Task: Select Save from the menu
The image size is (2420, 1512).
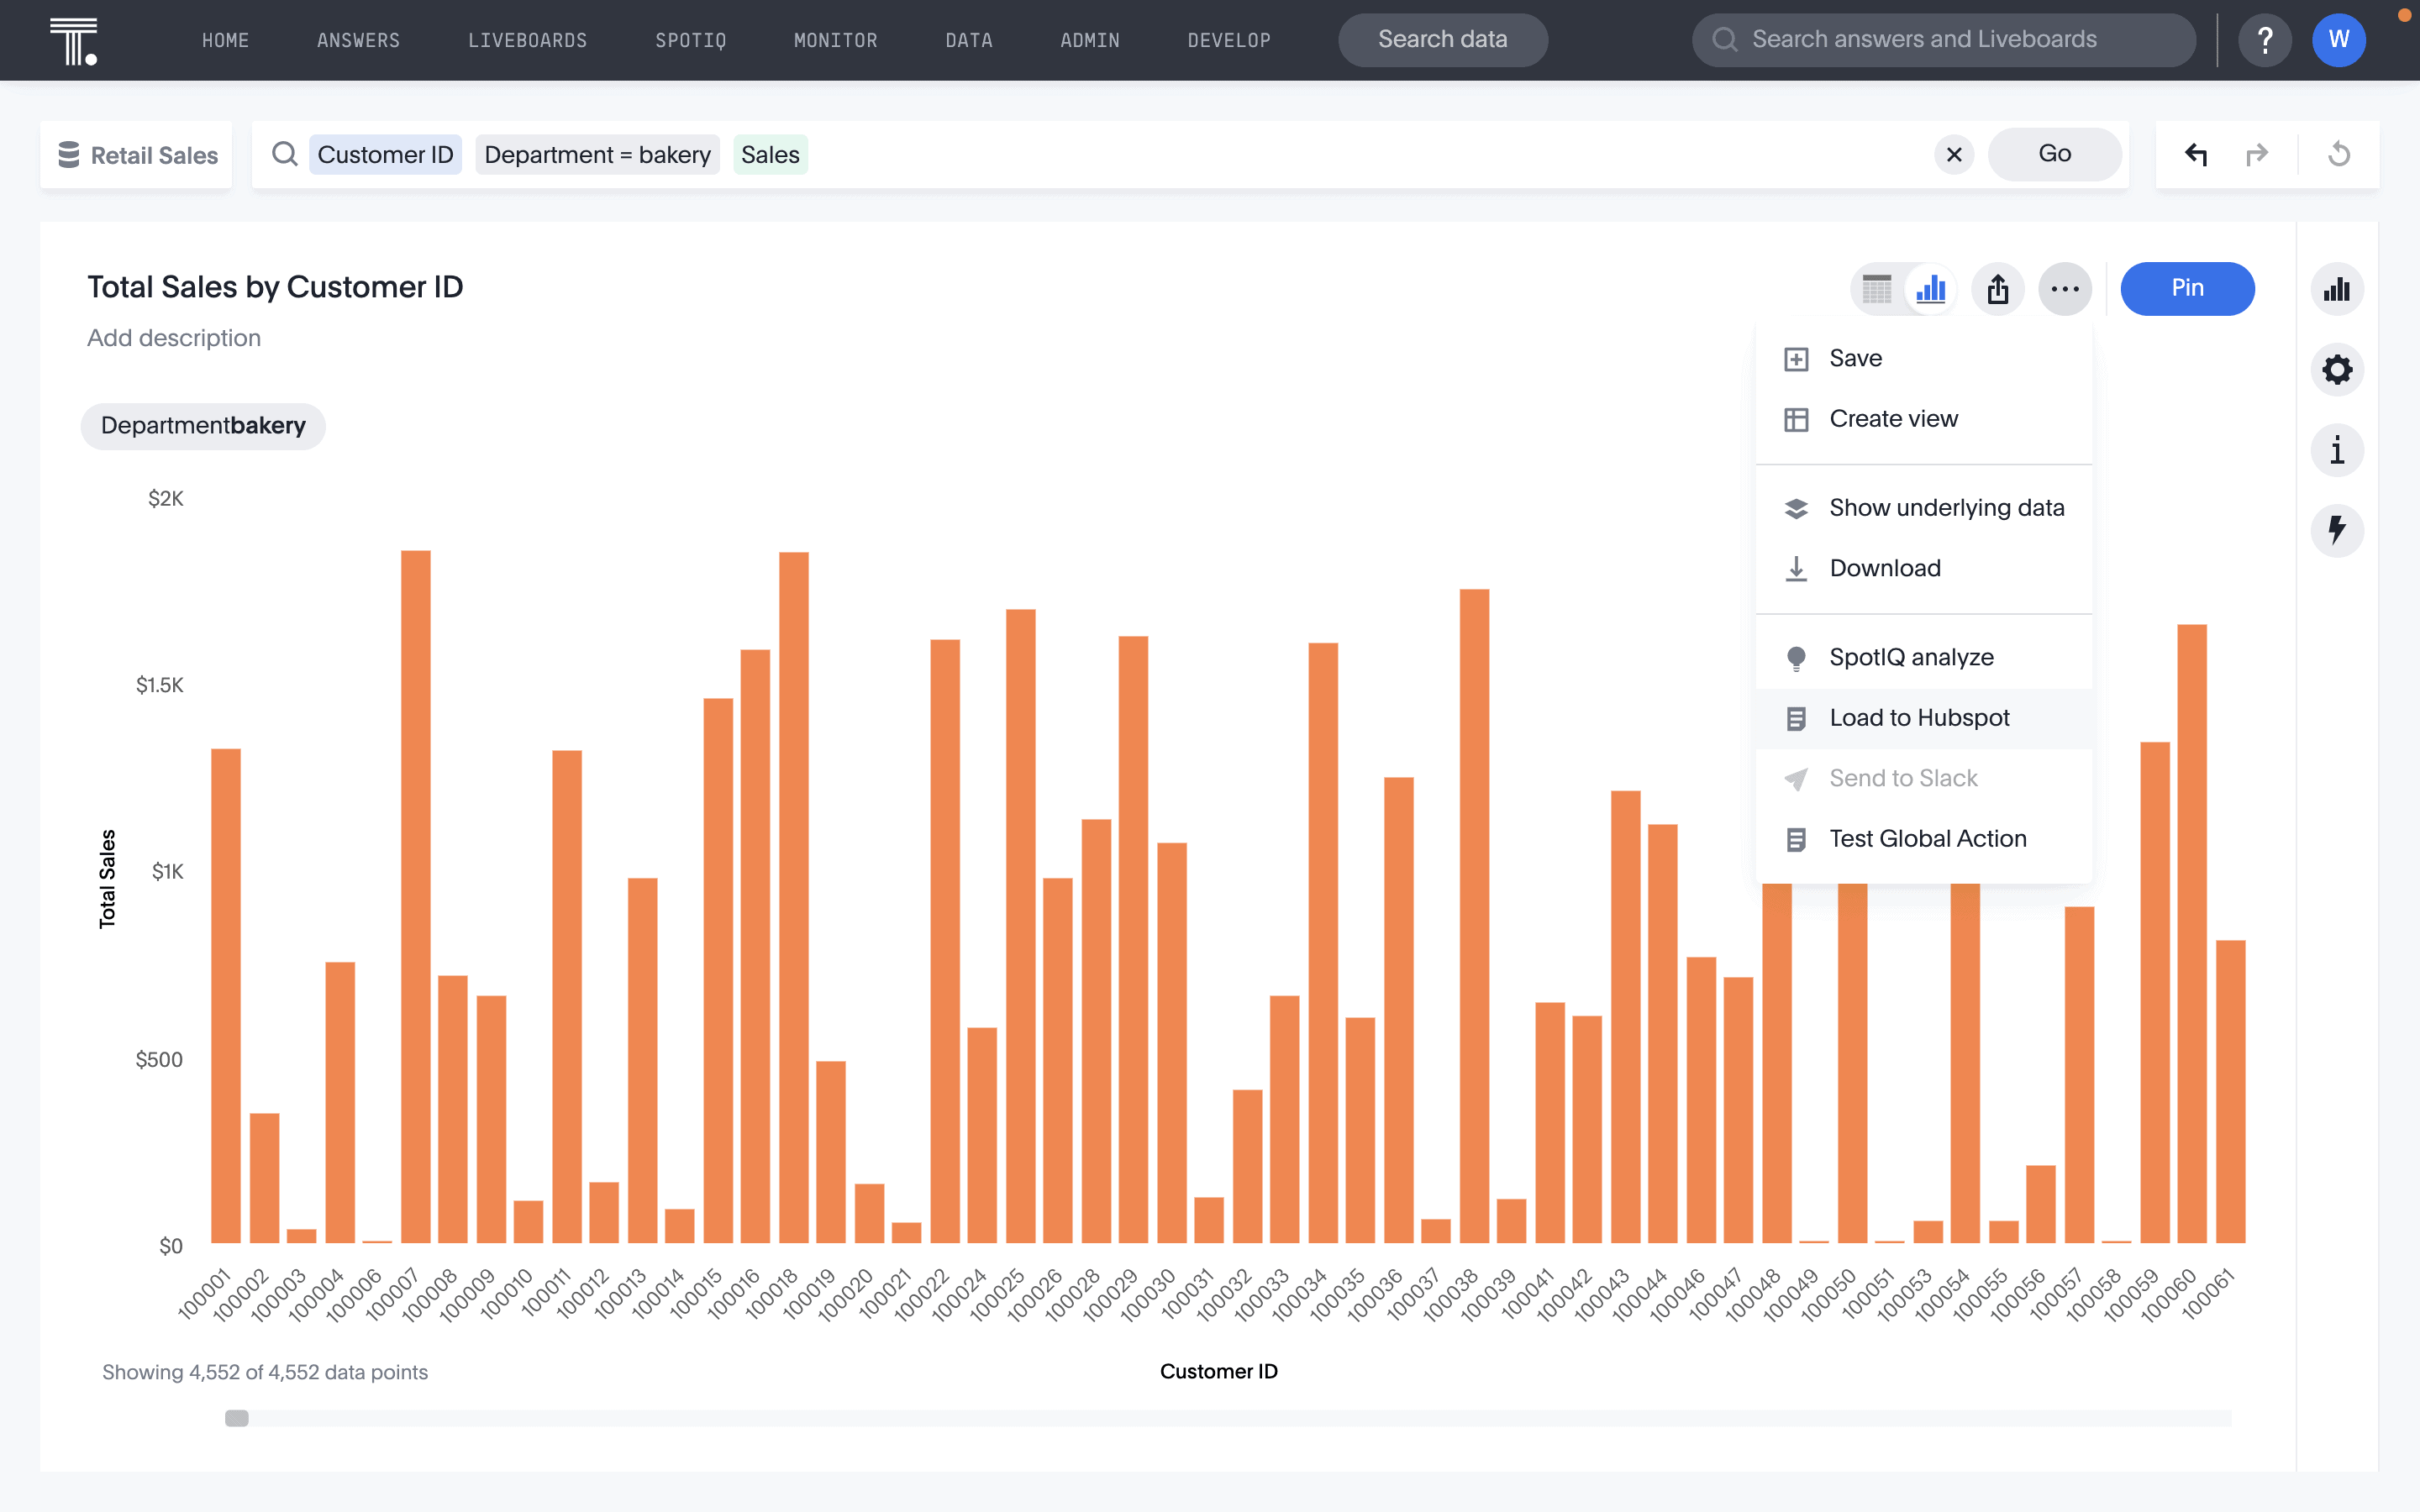Action: pyautogui.click(x=1923, y=359)
